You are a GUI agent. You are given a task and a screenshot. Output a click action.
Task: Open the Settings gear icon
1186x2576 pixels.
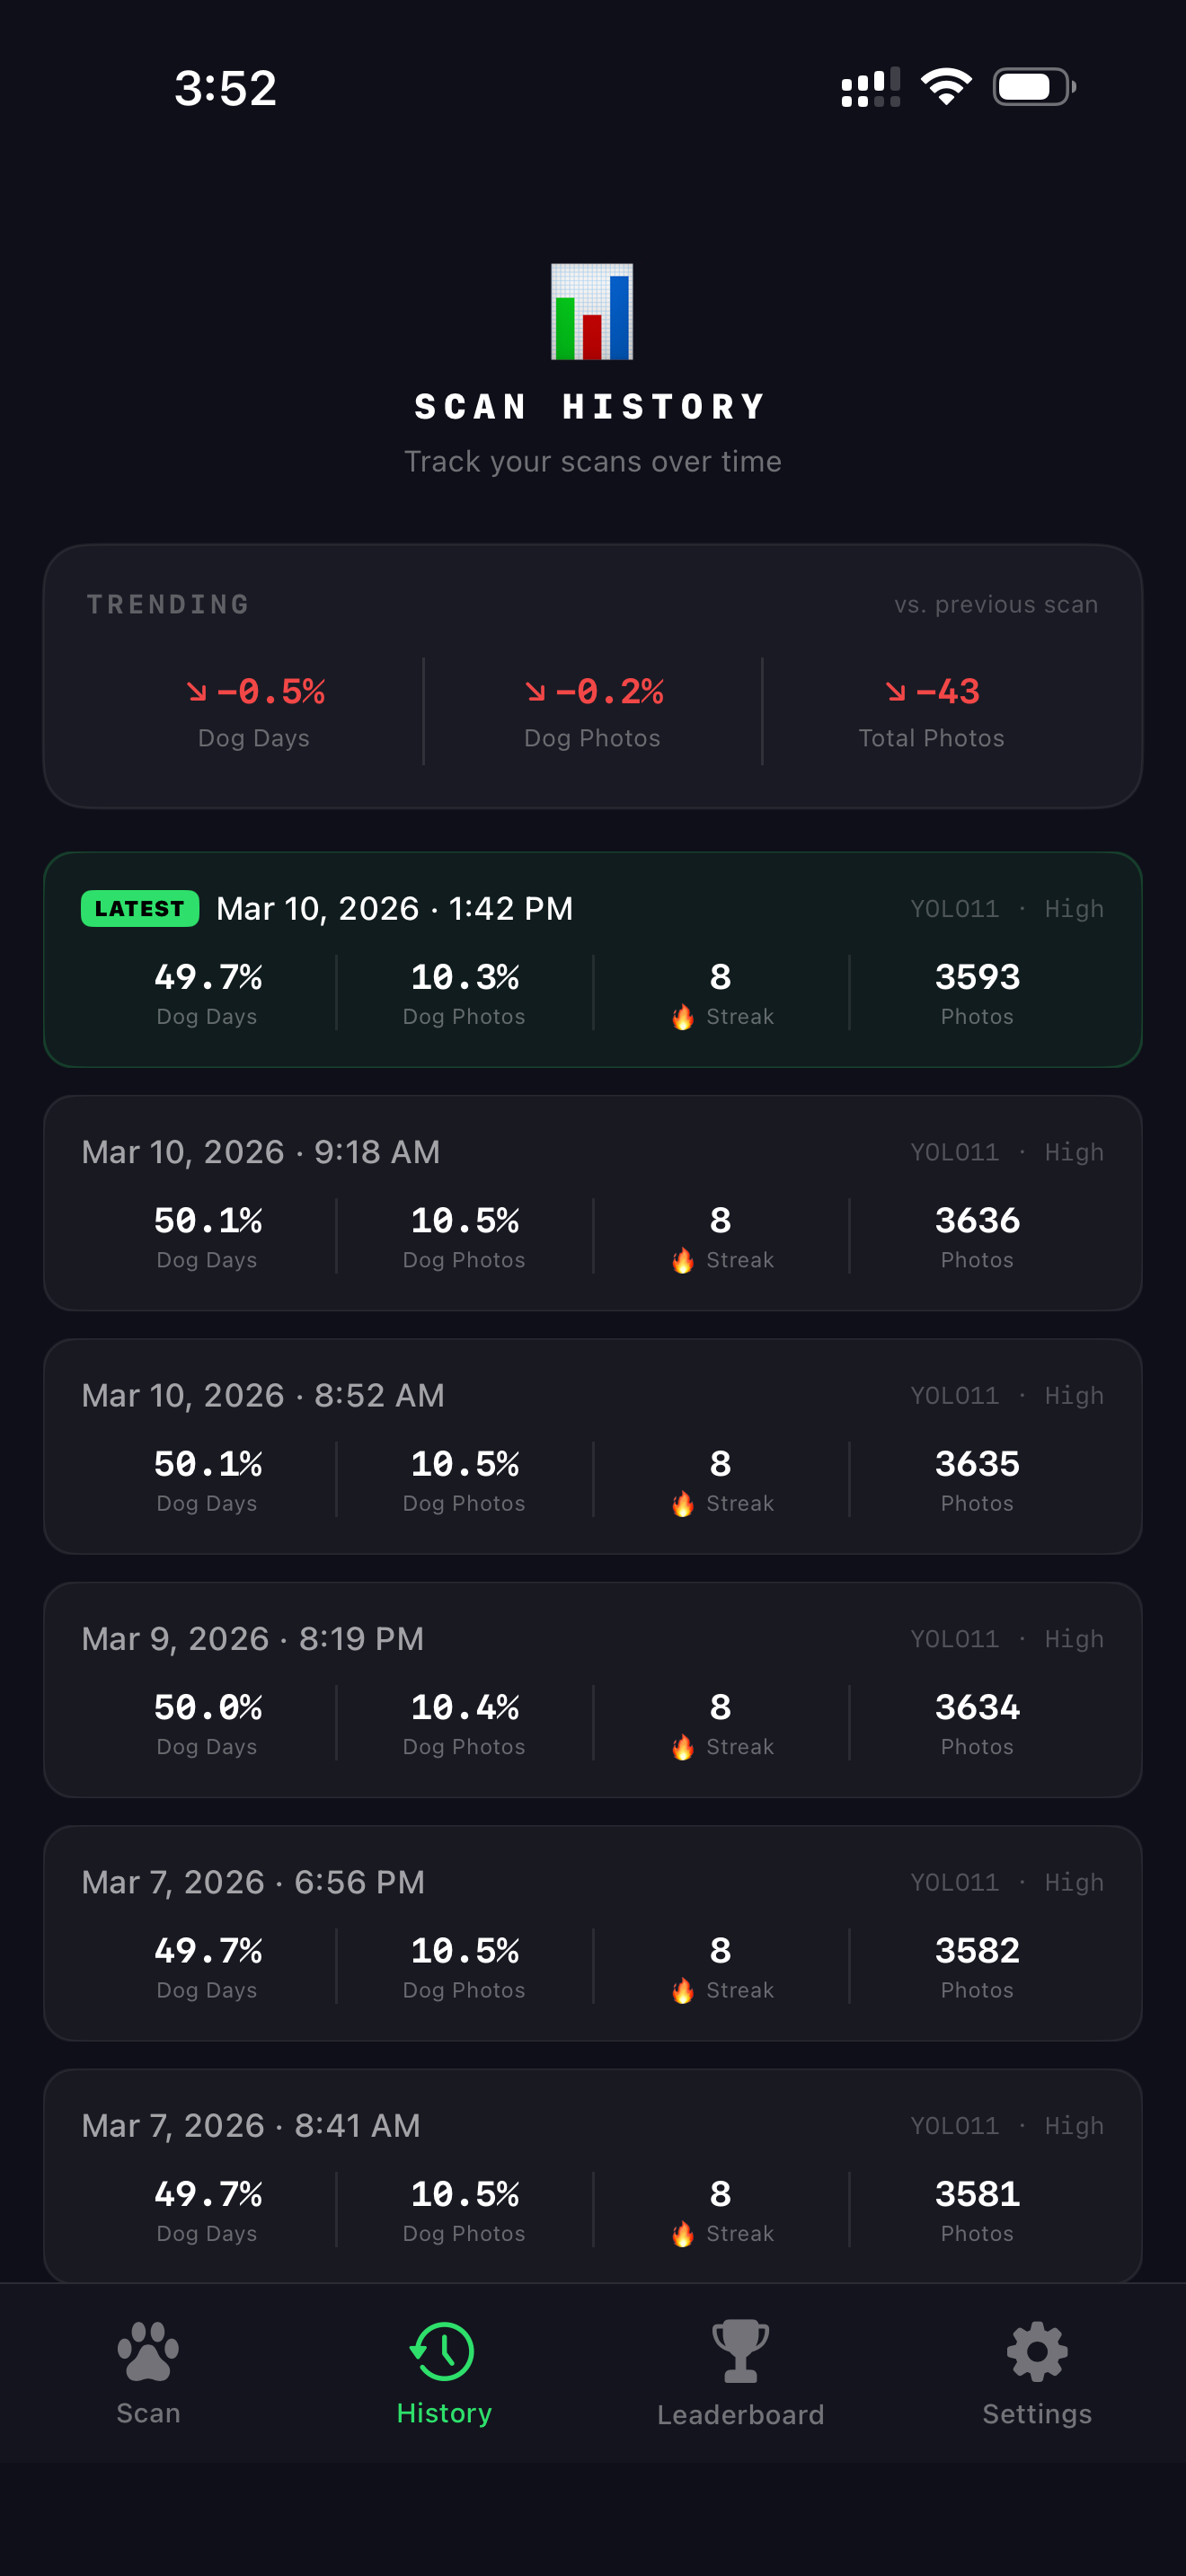[x=1037, y=2351]
